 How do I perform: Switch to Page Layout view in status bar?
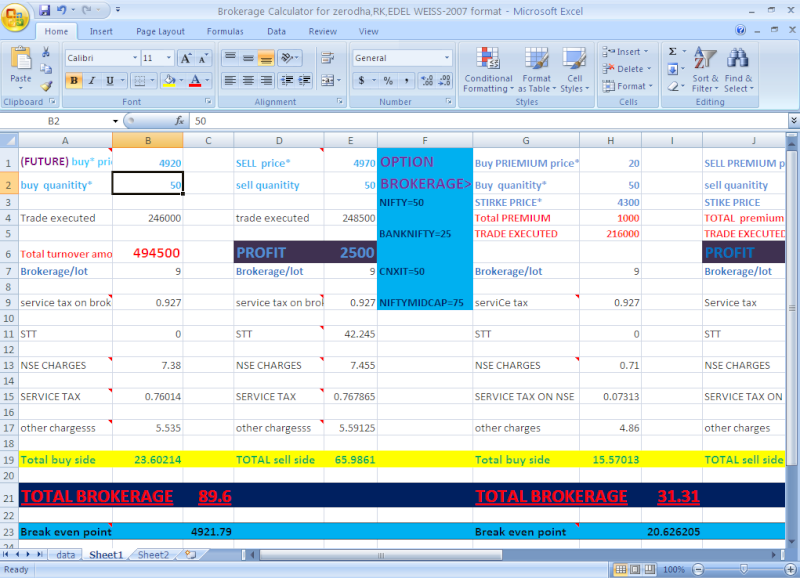click(635, 569)
